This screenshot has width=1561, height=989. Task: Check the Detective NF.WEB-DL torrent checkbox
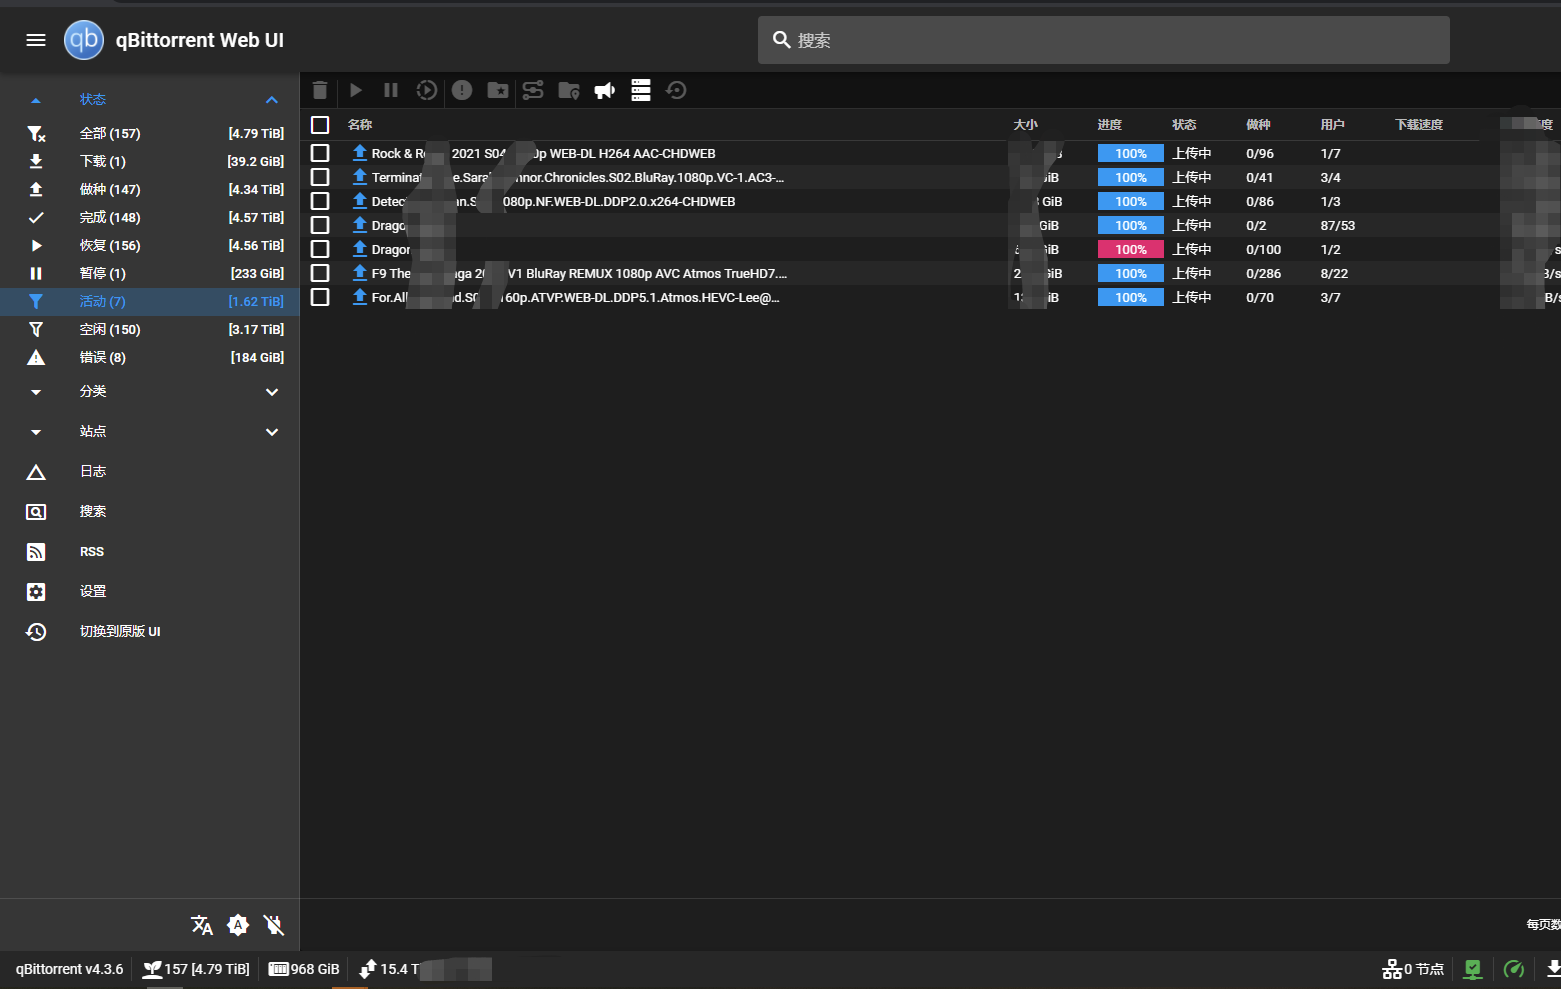click(320, 201)
